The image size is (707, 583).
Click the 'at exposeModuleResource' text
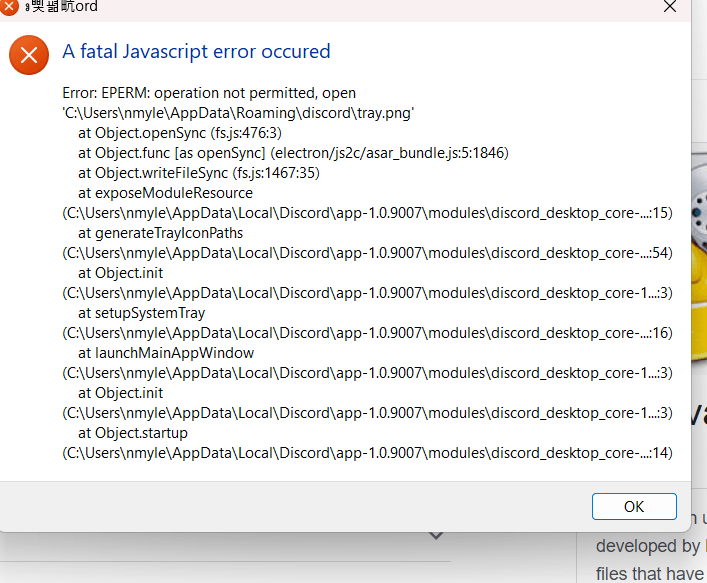pyautogui.click(x=165, y=193)
